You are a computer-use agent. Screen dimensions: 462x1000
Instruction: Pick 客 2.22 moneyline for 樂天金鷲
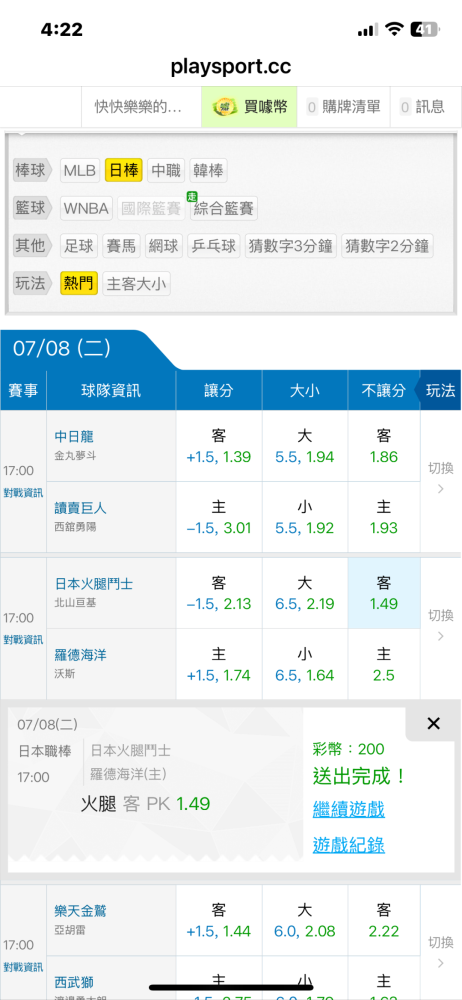384,920
